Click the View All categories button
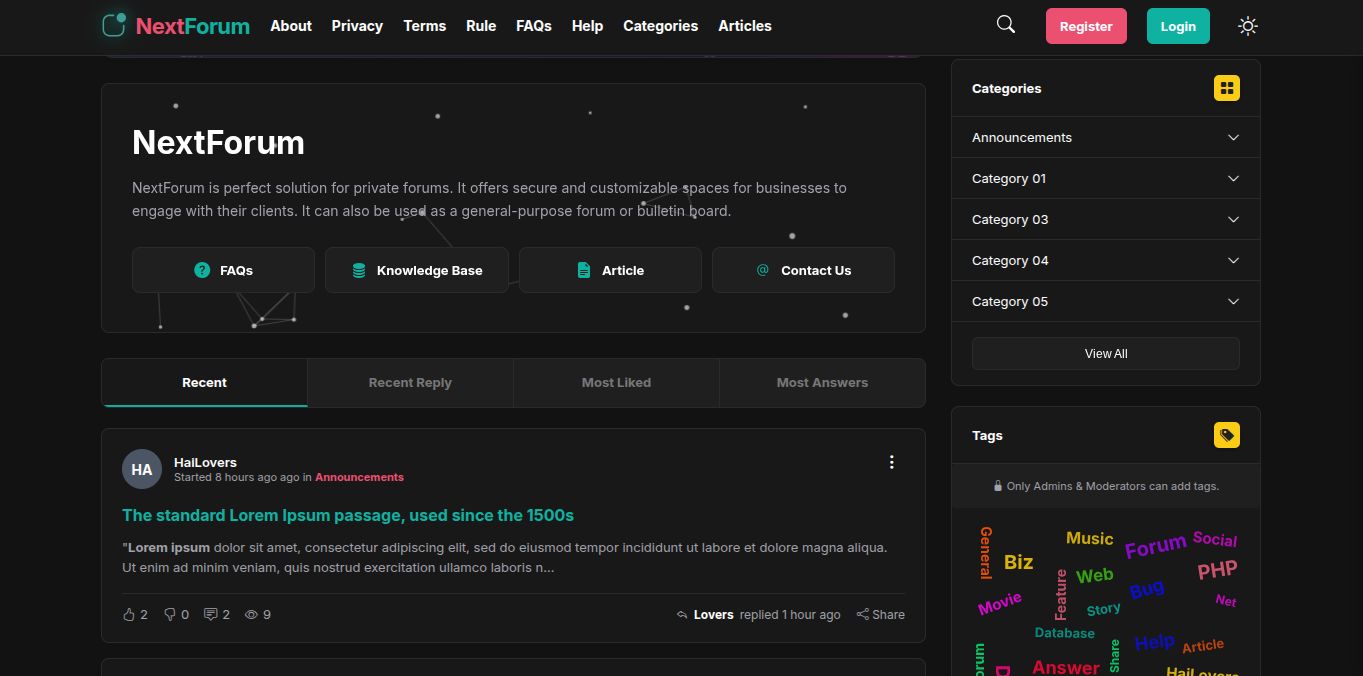 [x=1105, y=354]
